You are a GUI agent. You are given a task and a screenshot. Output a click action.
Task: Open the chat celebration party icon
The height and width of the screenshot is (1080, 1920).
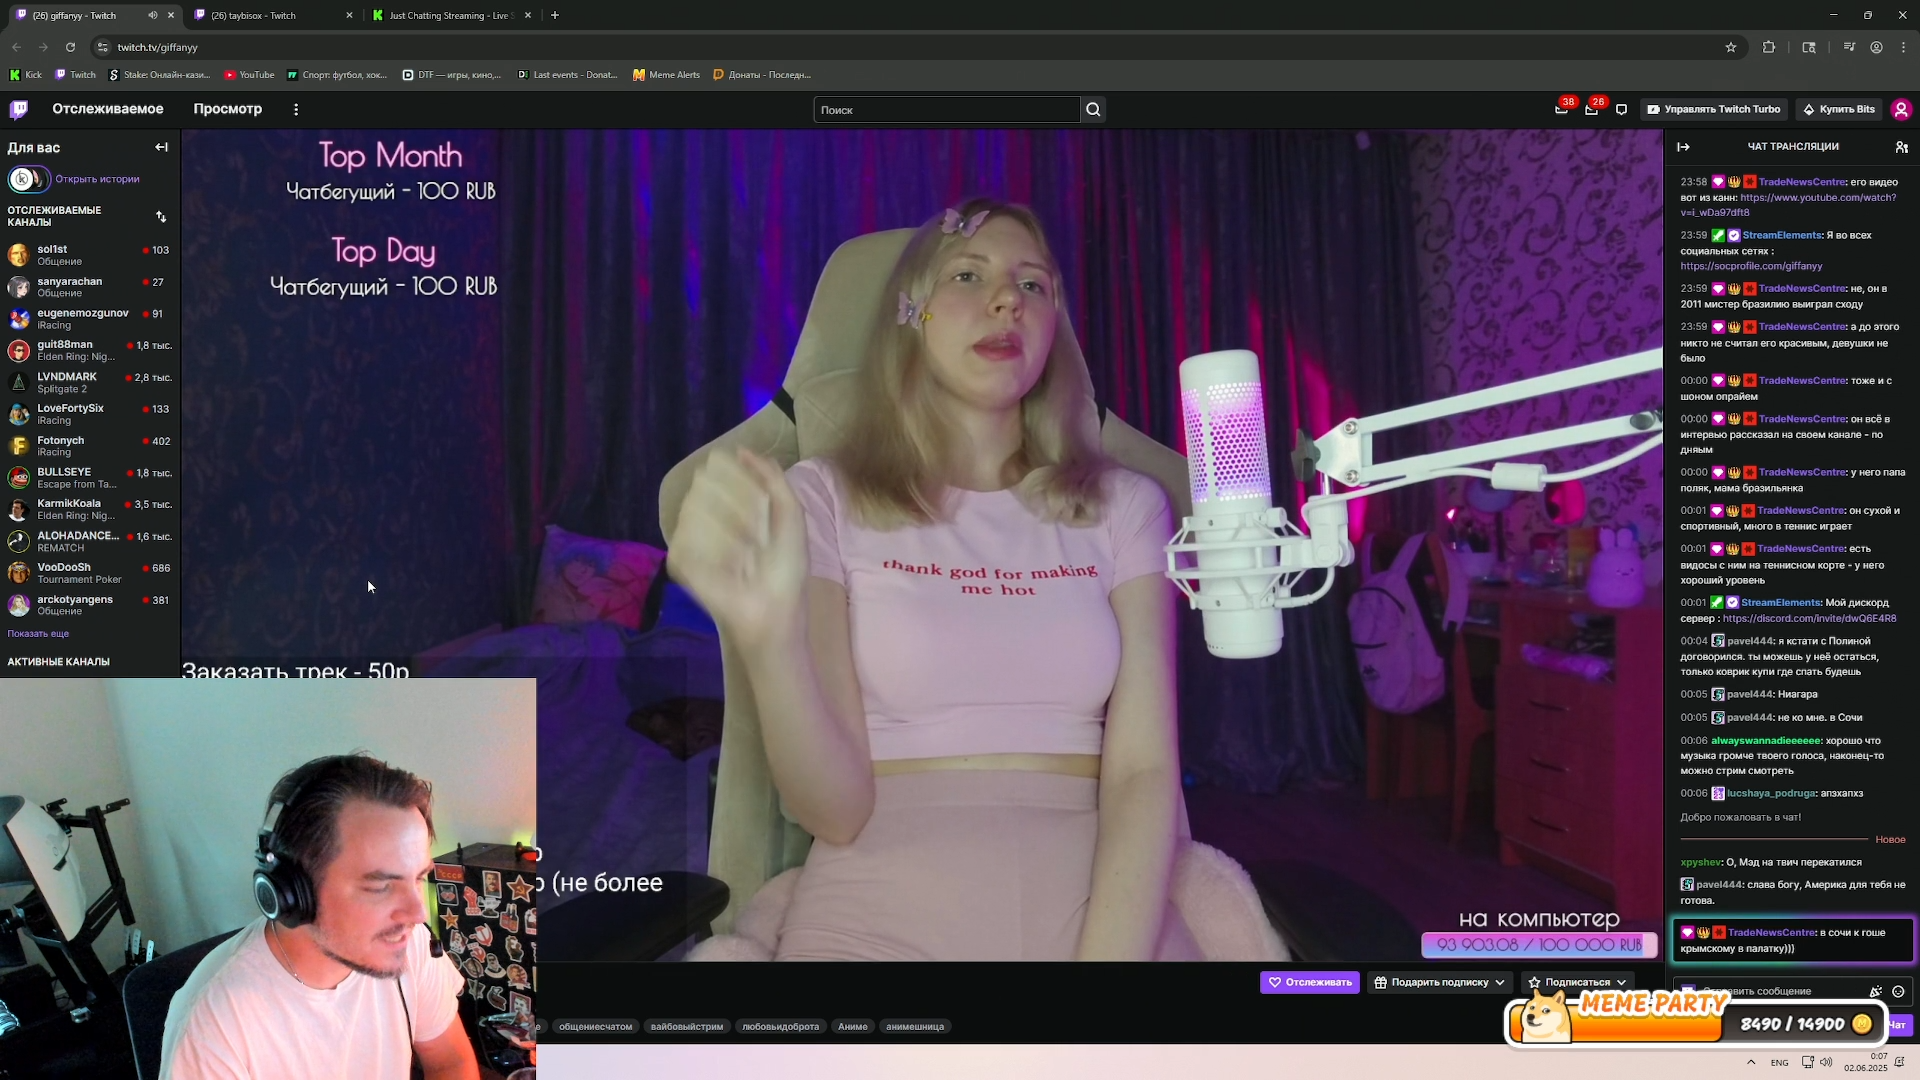point(1876,991)
